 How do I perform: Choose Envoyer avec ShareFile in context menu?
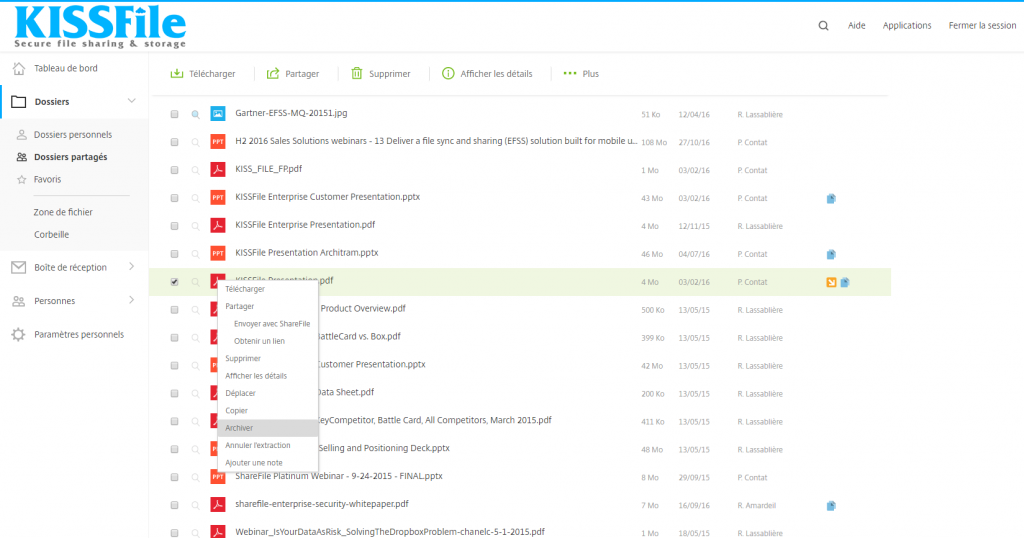point(272,324)
